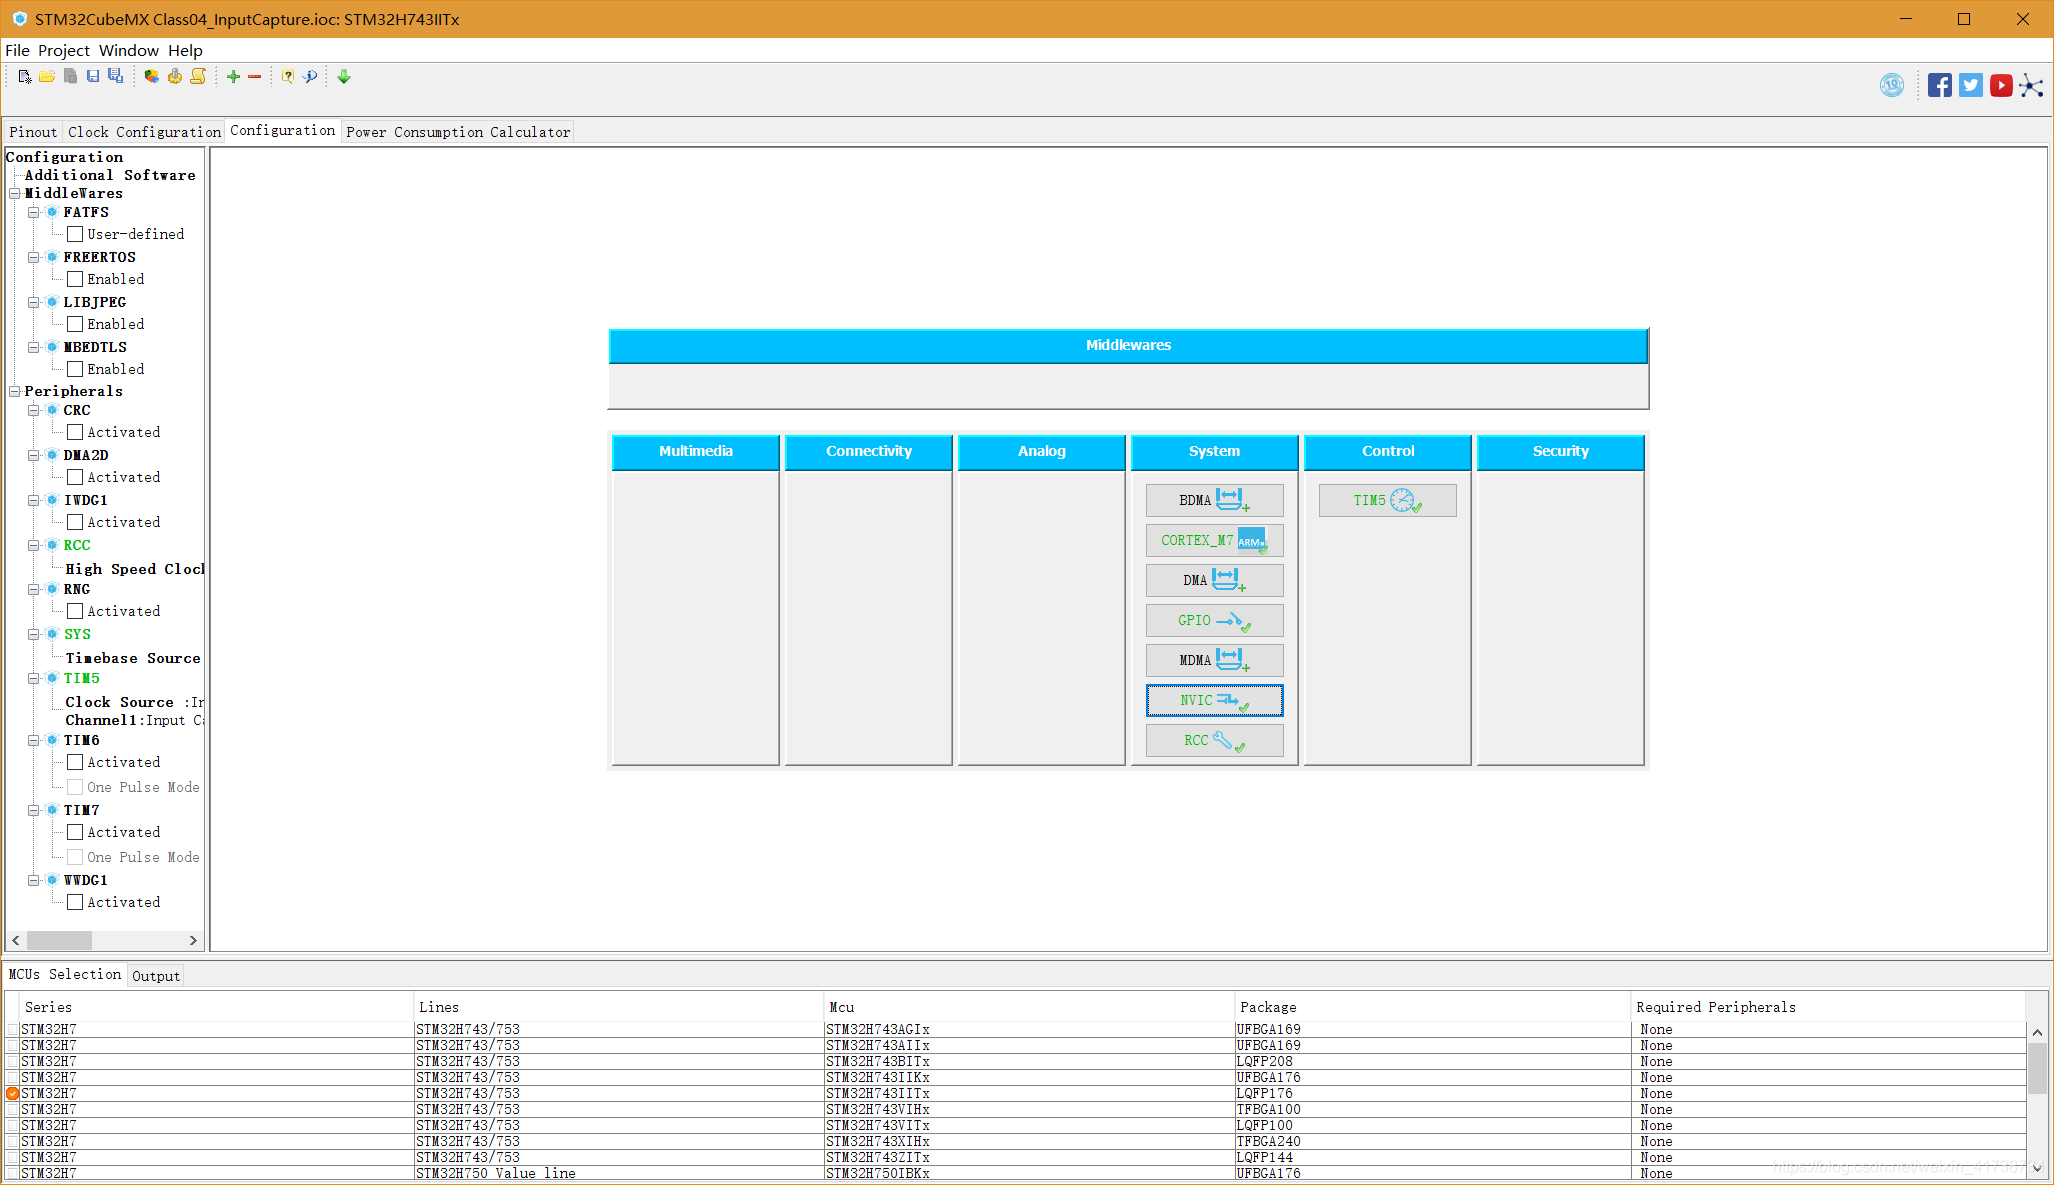Open GPIO configuration button
Screen dimensions: 2054x1185
pos(1214,620)
